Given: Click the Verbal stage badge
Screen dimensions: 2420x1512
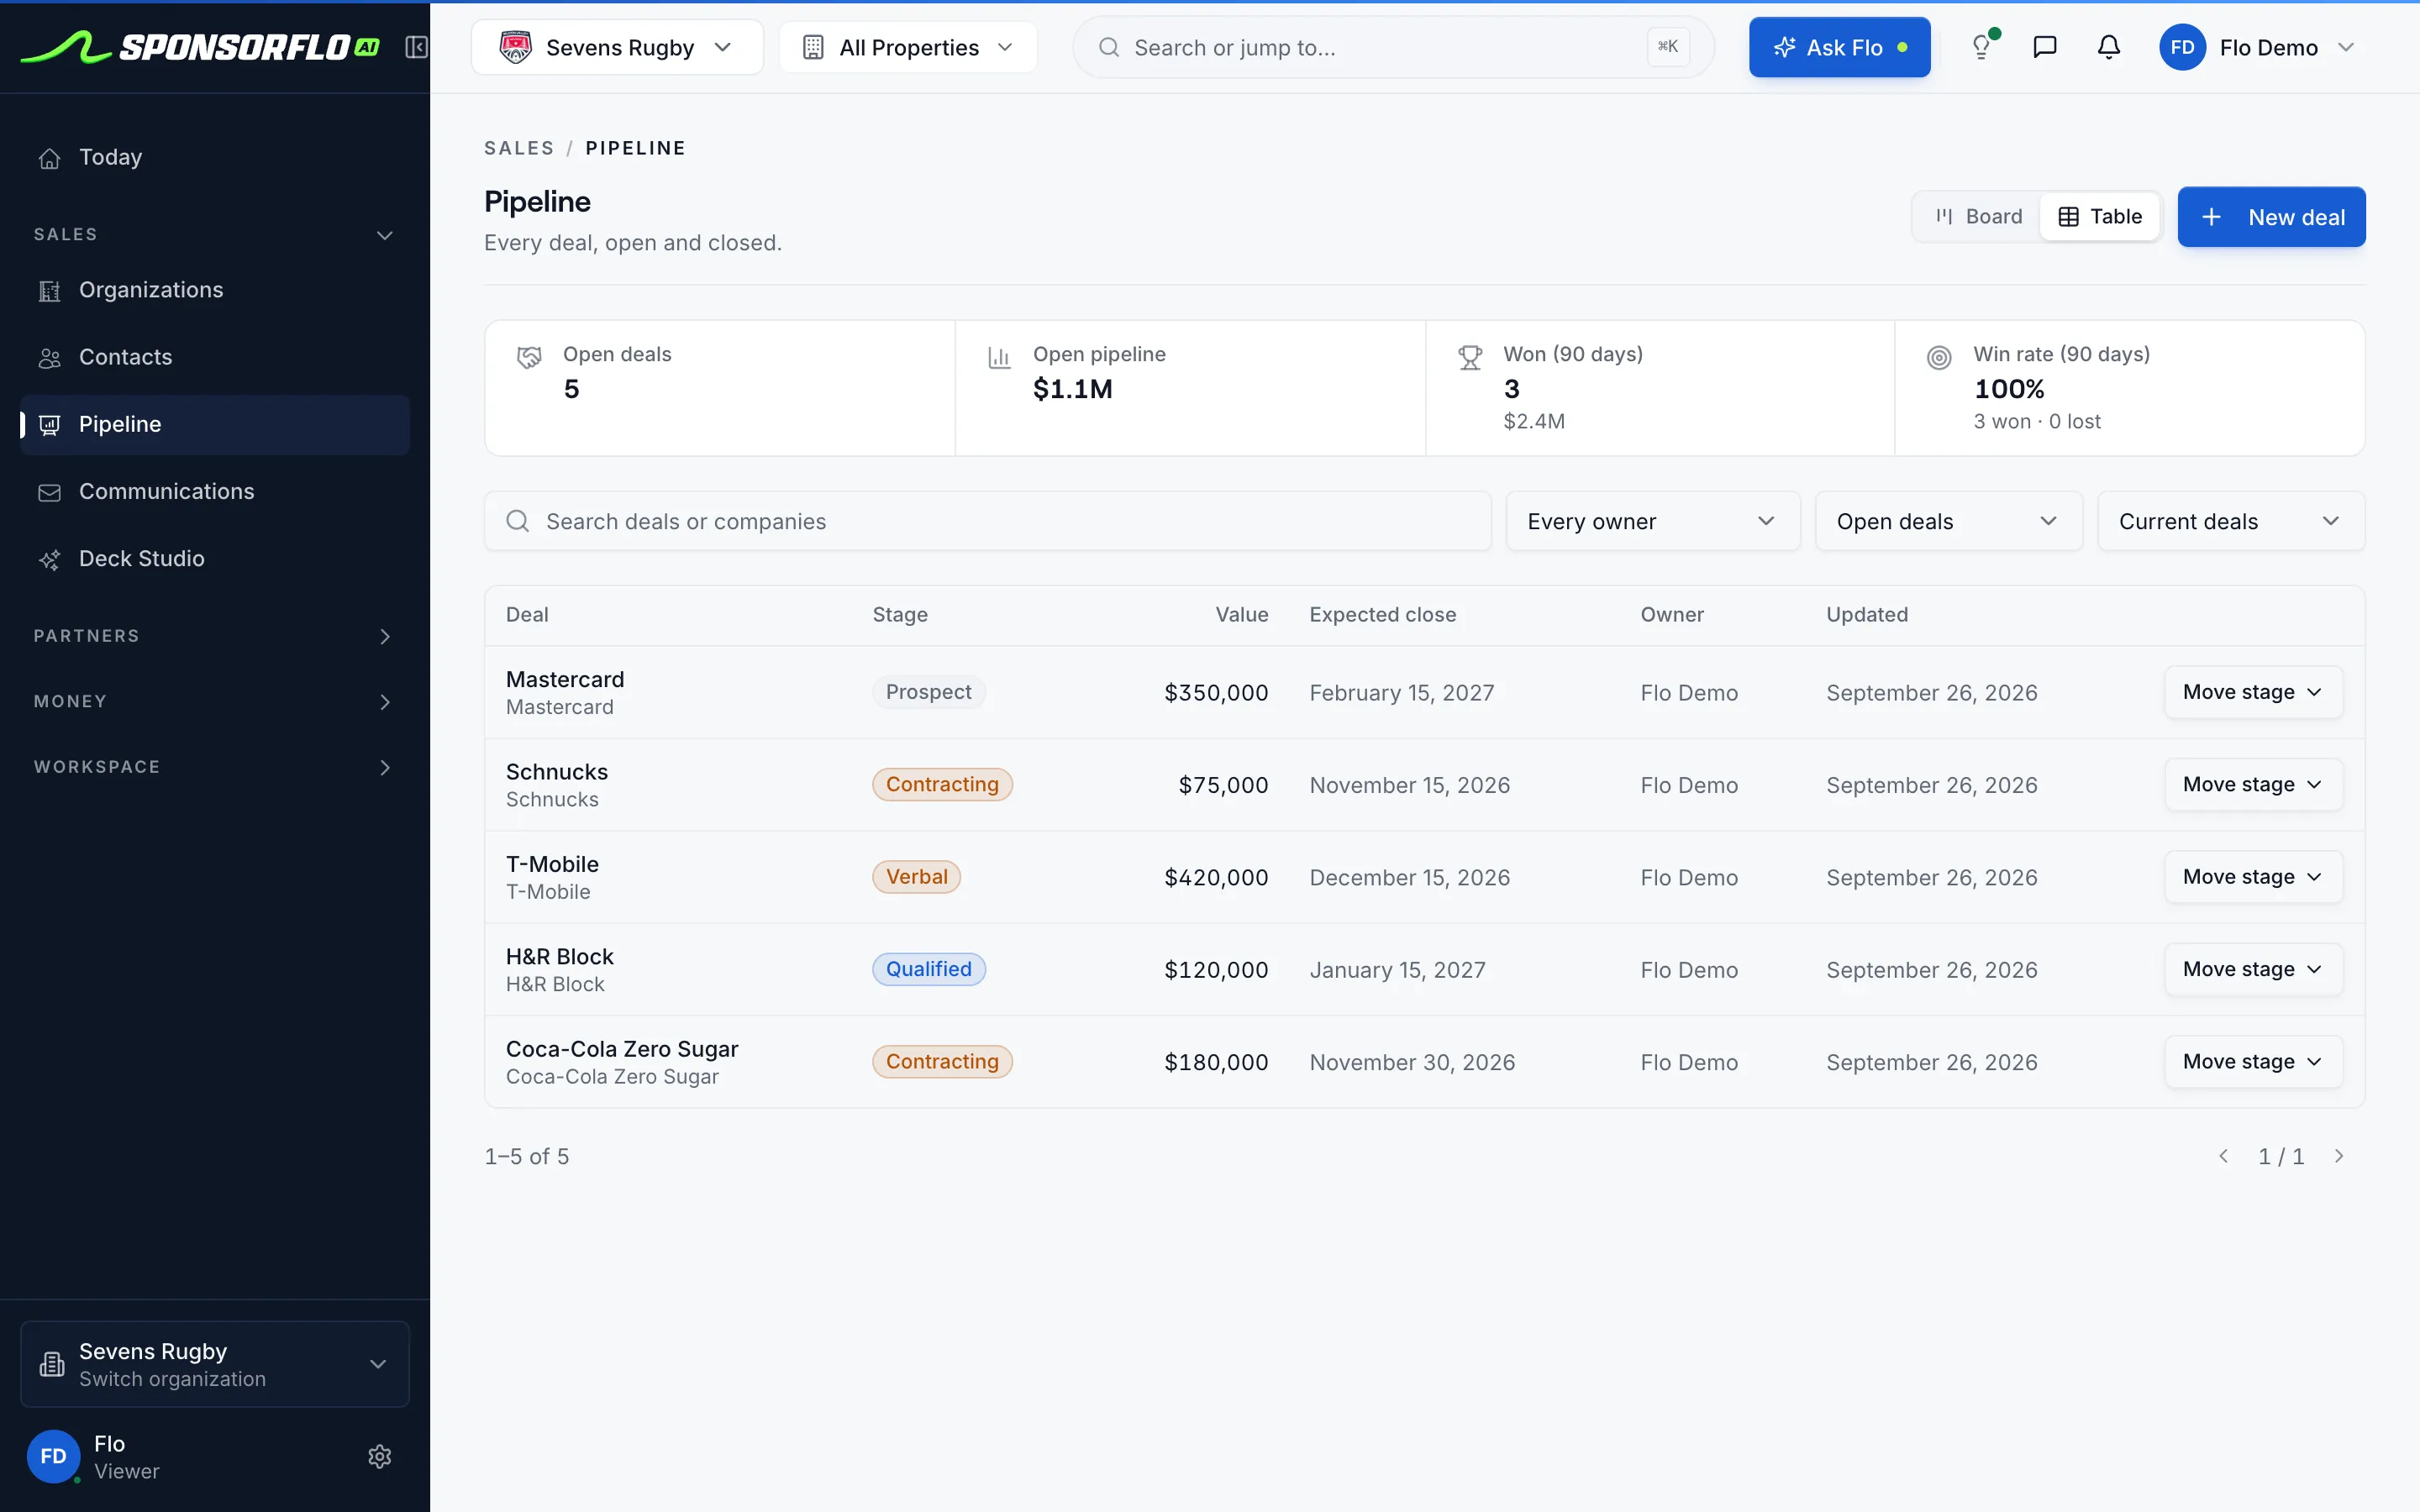Looking at the screenshot, I should click(x=916, y=877).
